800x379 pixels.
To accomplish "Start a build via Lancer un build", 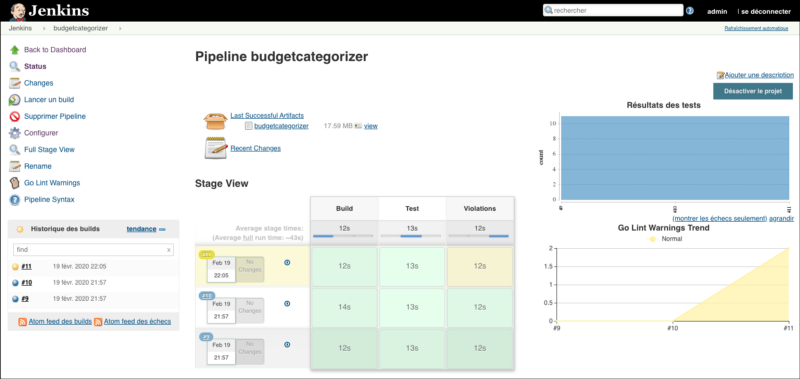I will pyautogui.click(x=49, y=100).
